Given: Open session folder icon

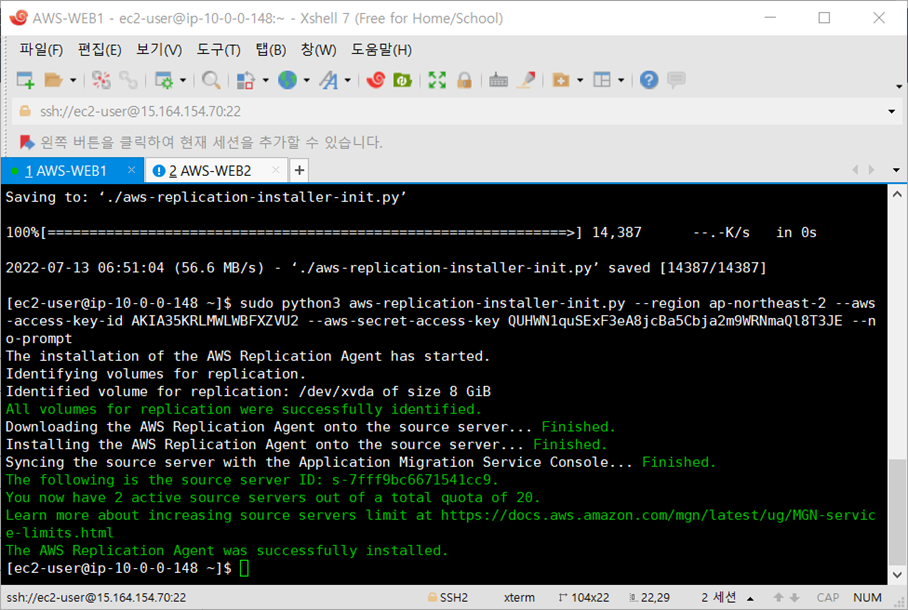Looking at the screenshot, I should tap(53, 80).
